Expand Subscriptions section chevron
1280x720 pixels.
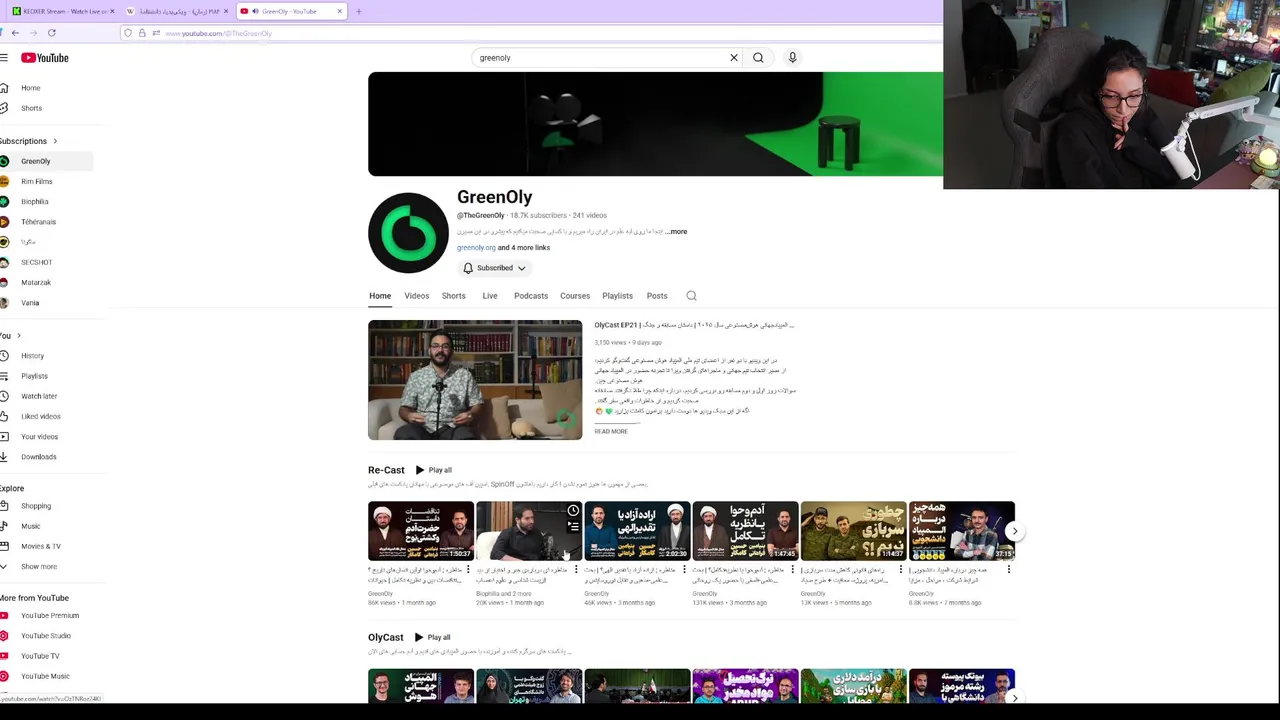pyautogui.click(x=55, y=141)
